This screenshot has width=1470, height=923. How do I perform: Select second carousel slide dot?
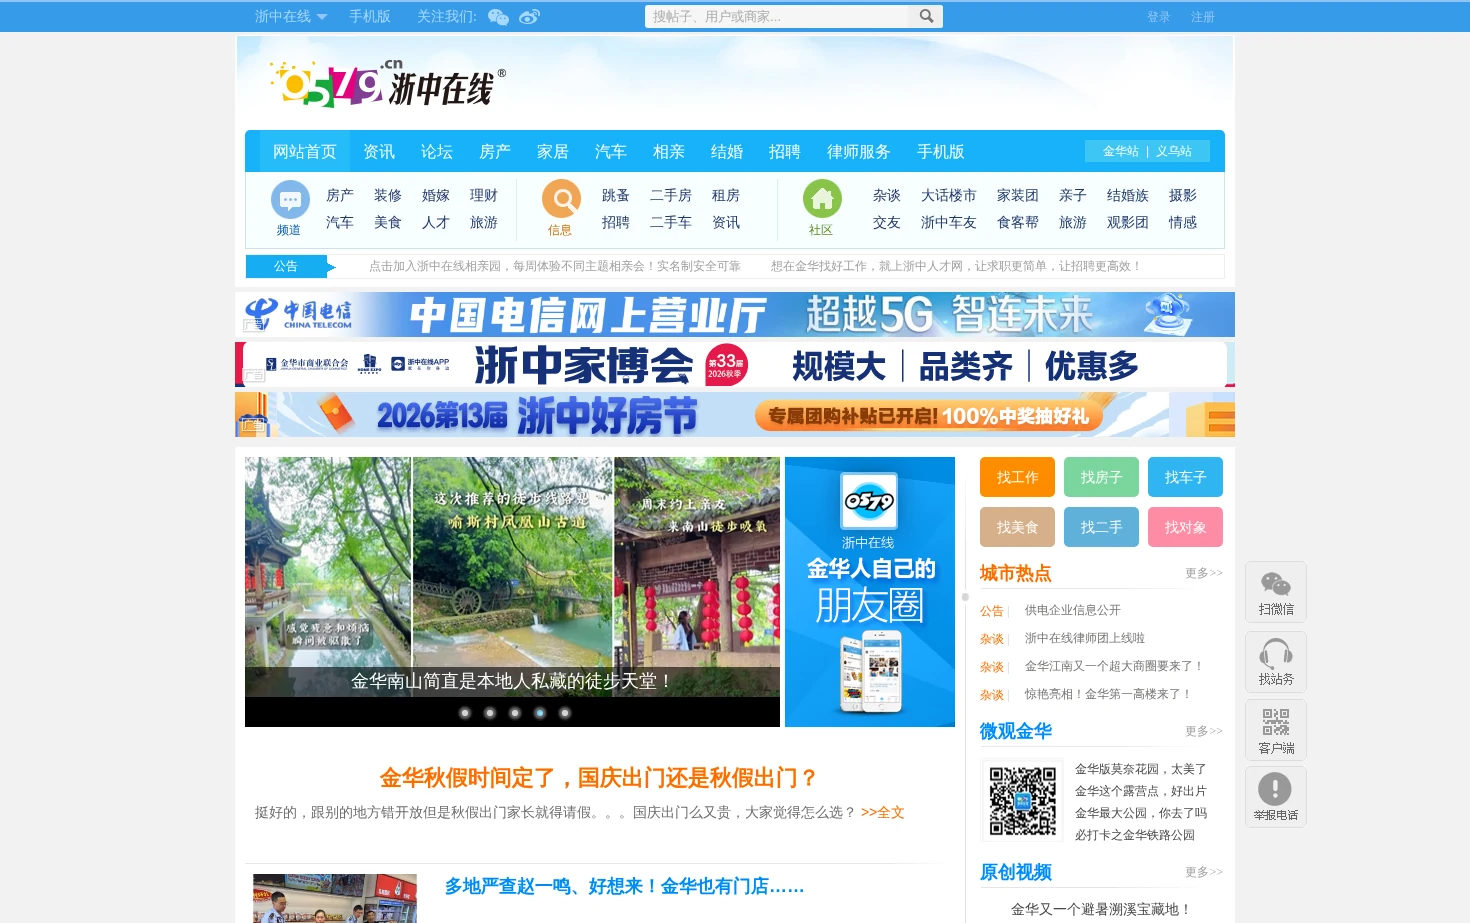point(490,713)
